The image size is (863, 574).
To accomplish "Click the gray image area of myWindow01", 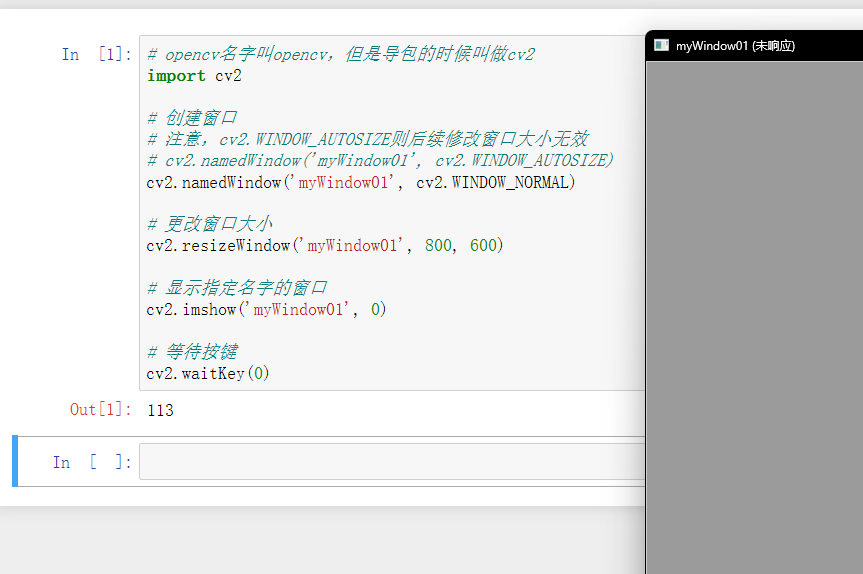I will coord(755,318).
